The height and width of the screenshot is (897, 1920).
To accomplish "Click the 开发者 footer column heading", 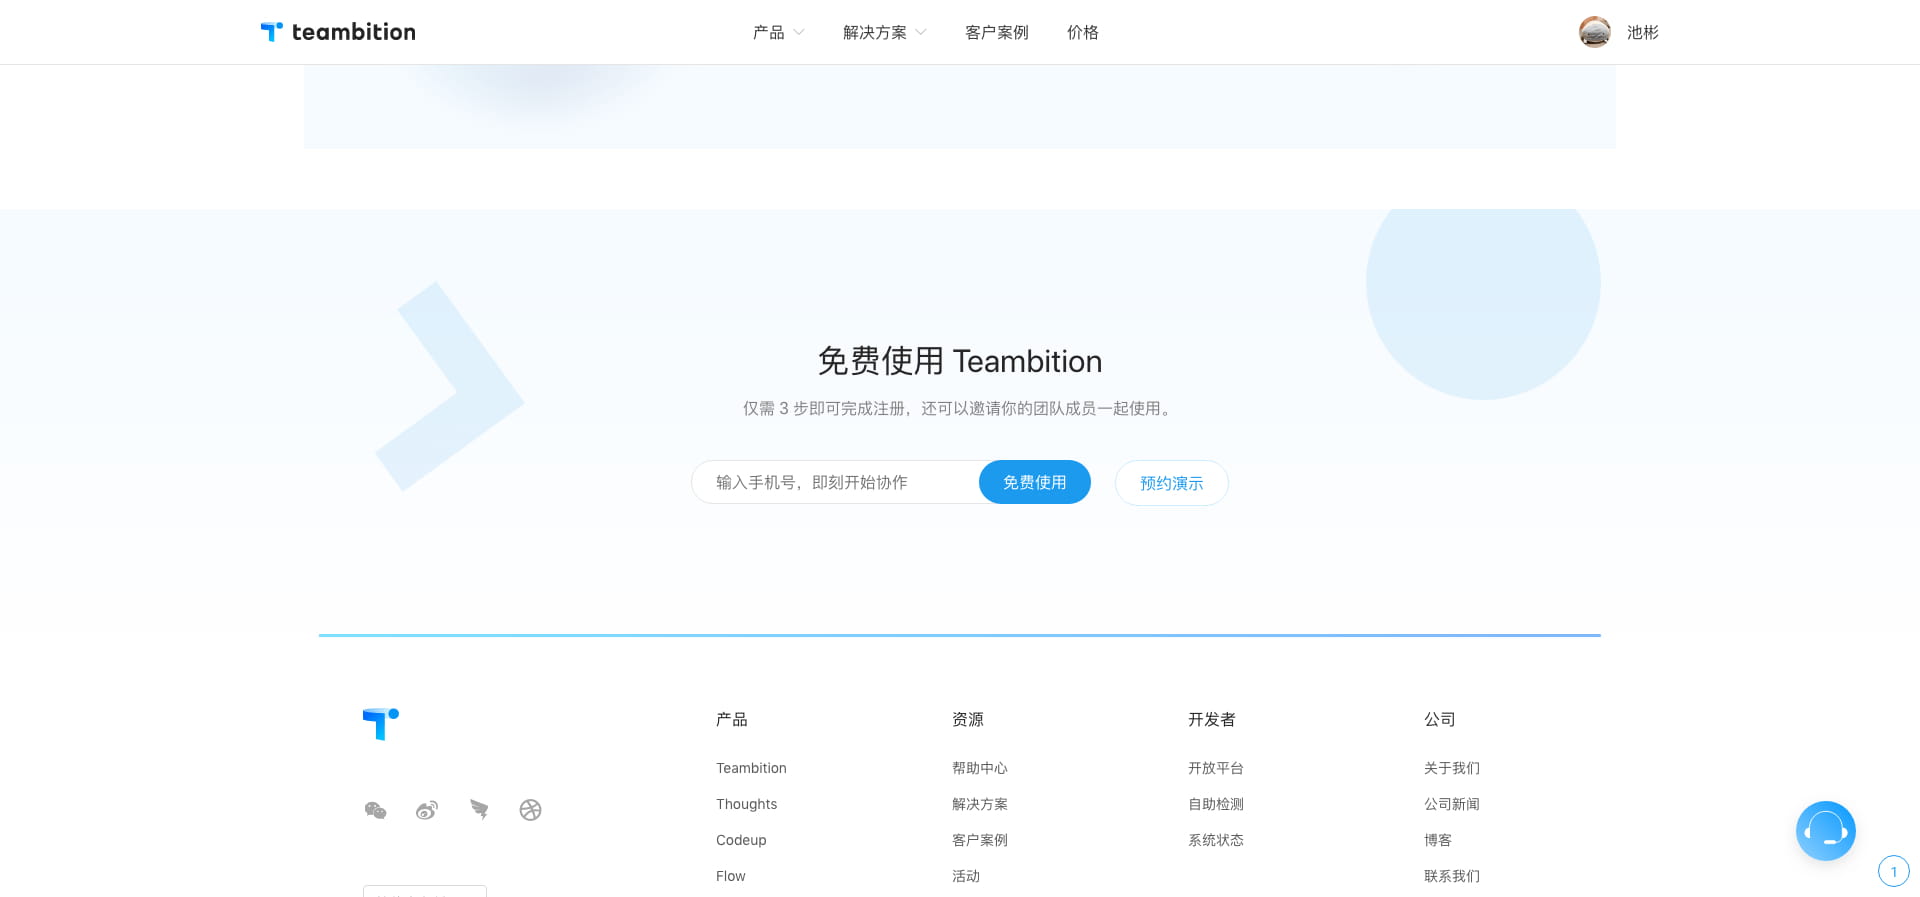I will [1212, 719].
